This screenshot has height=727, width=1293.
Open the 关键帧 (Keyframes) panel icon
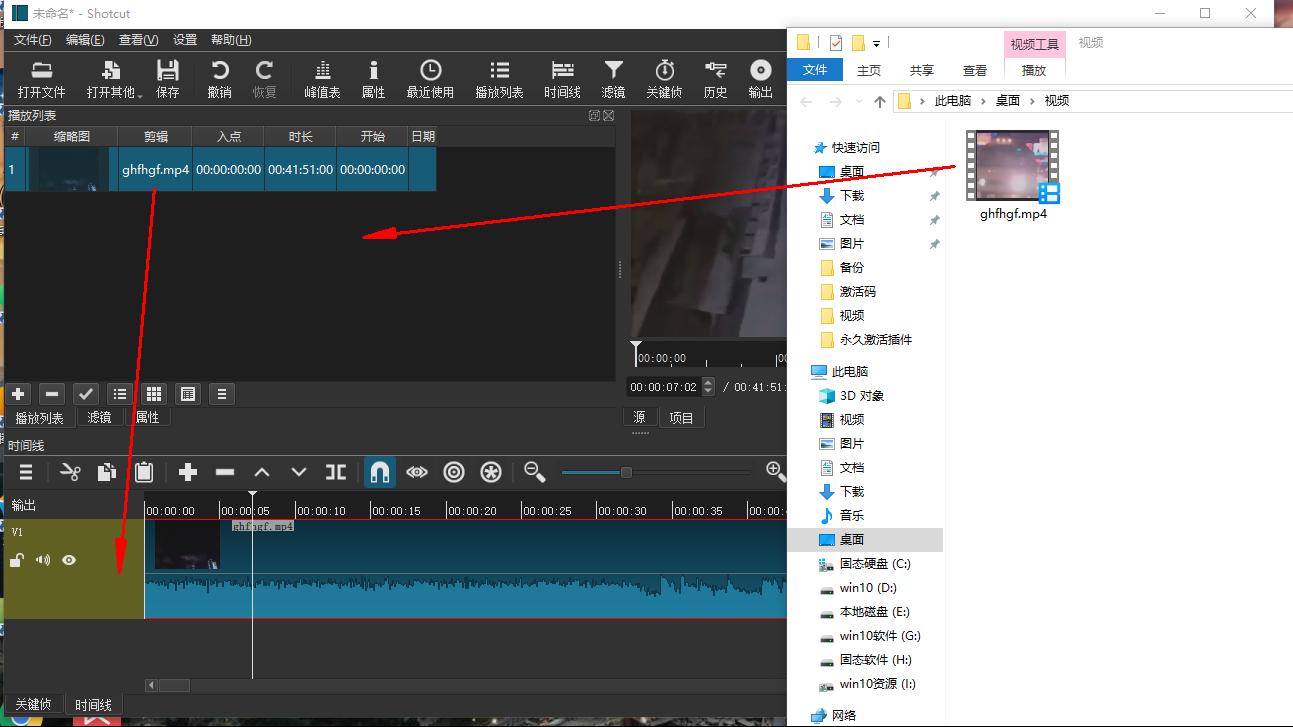[x=663, y=78]
